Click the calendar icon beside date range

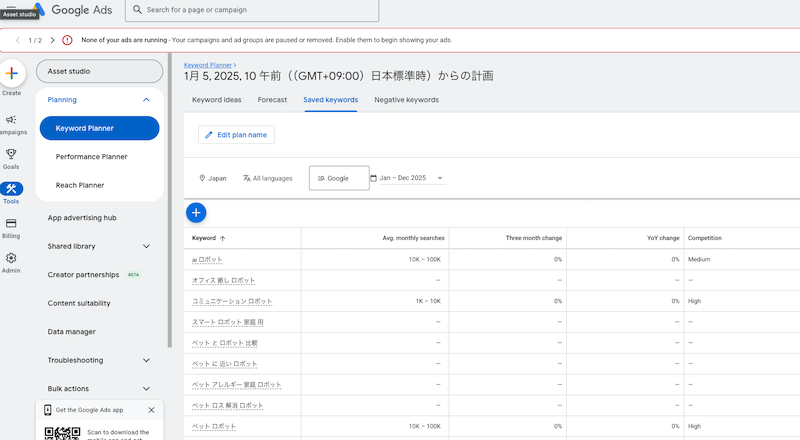point(373,178)
